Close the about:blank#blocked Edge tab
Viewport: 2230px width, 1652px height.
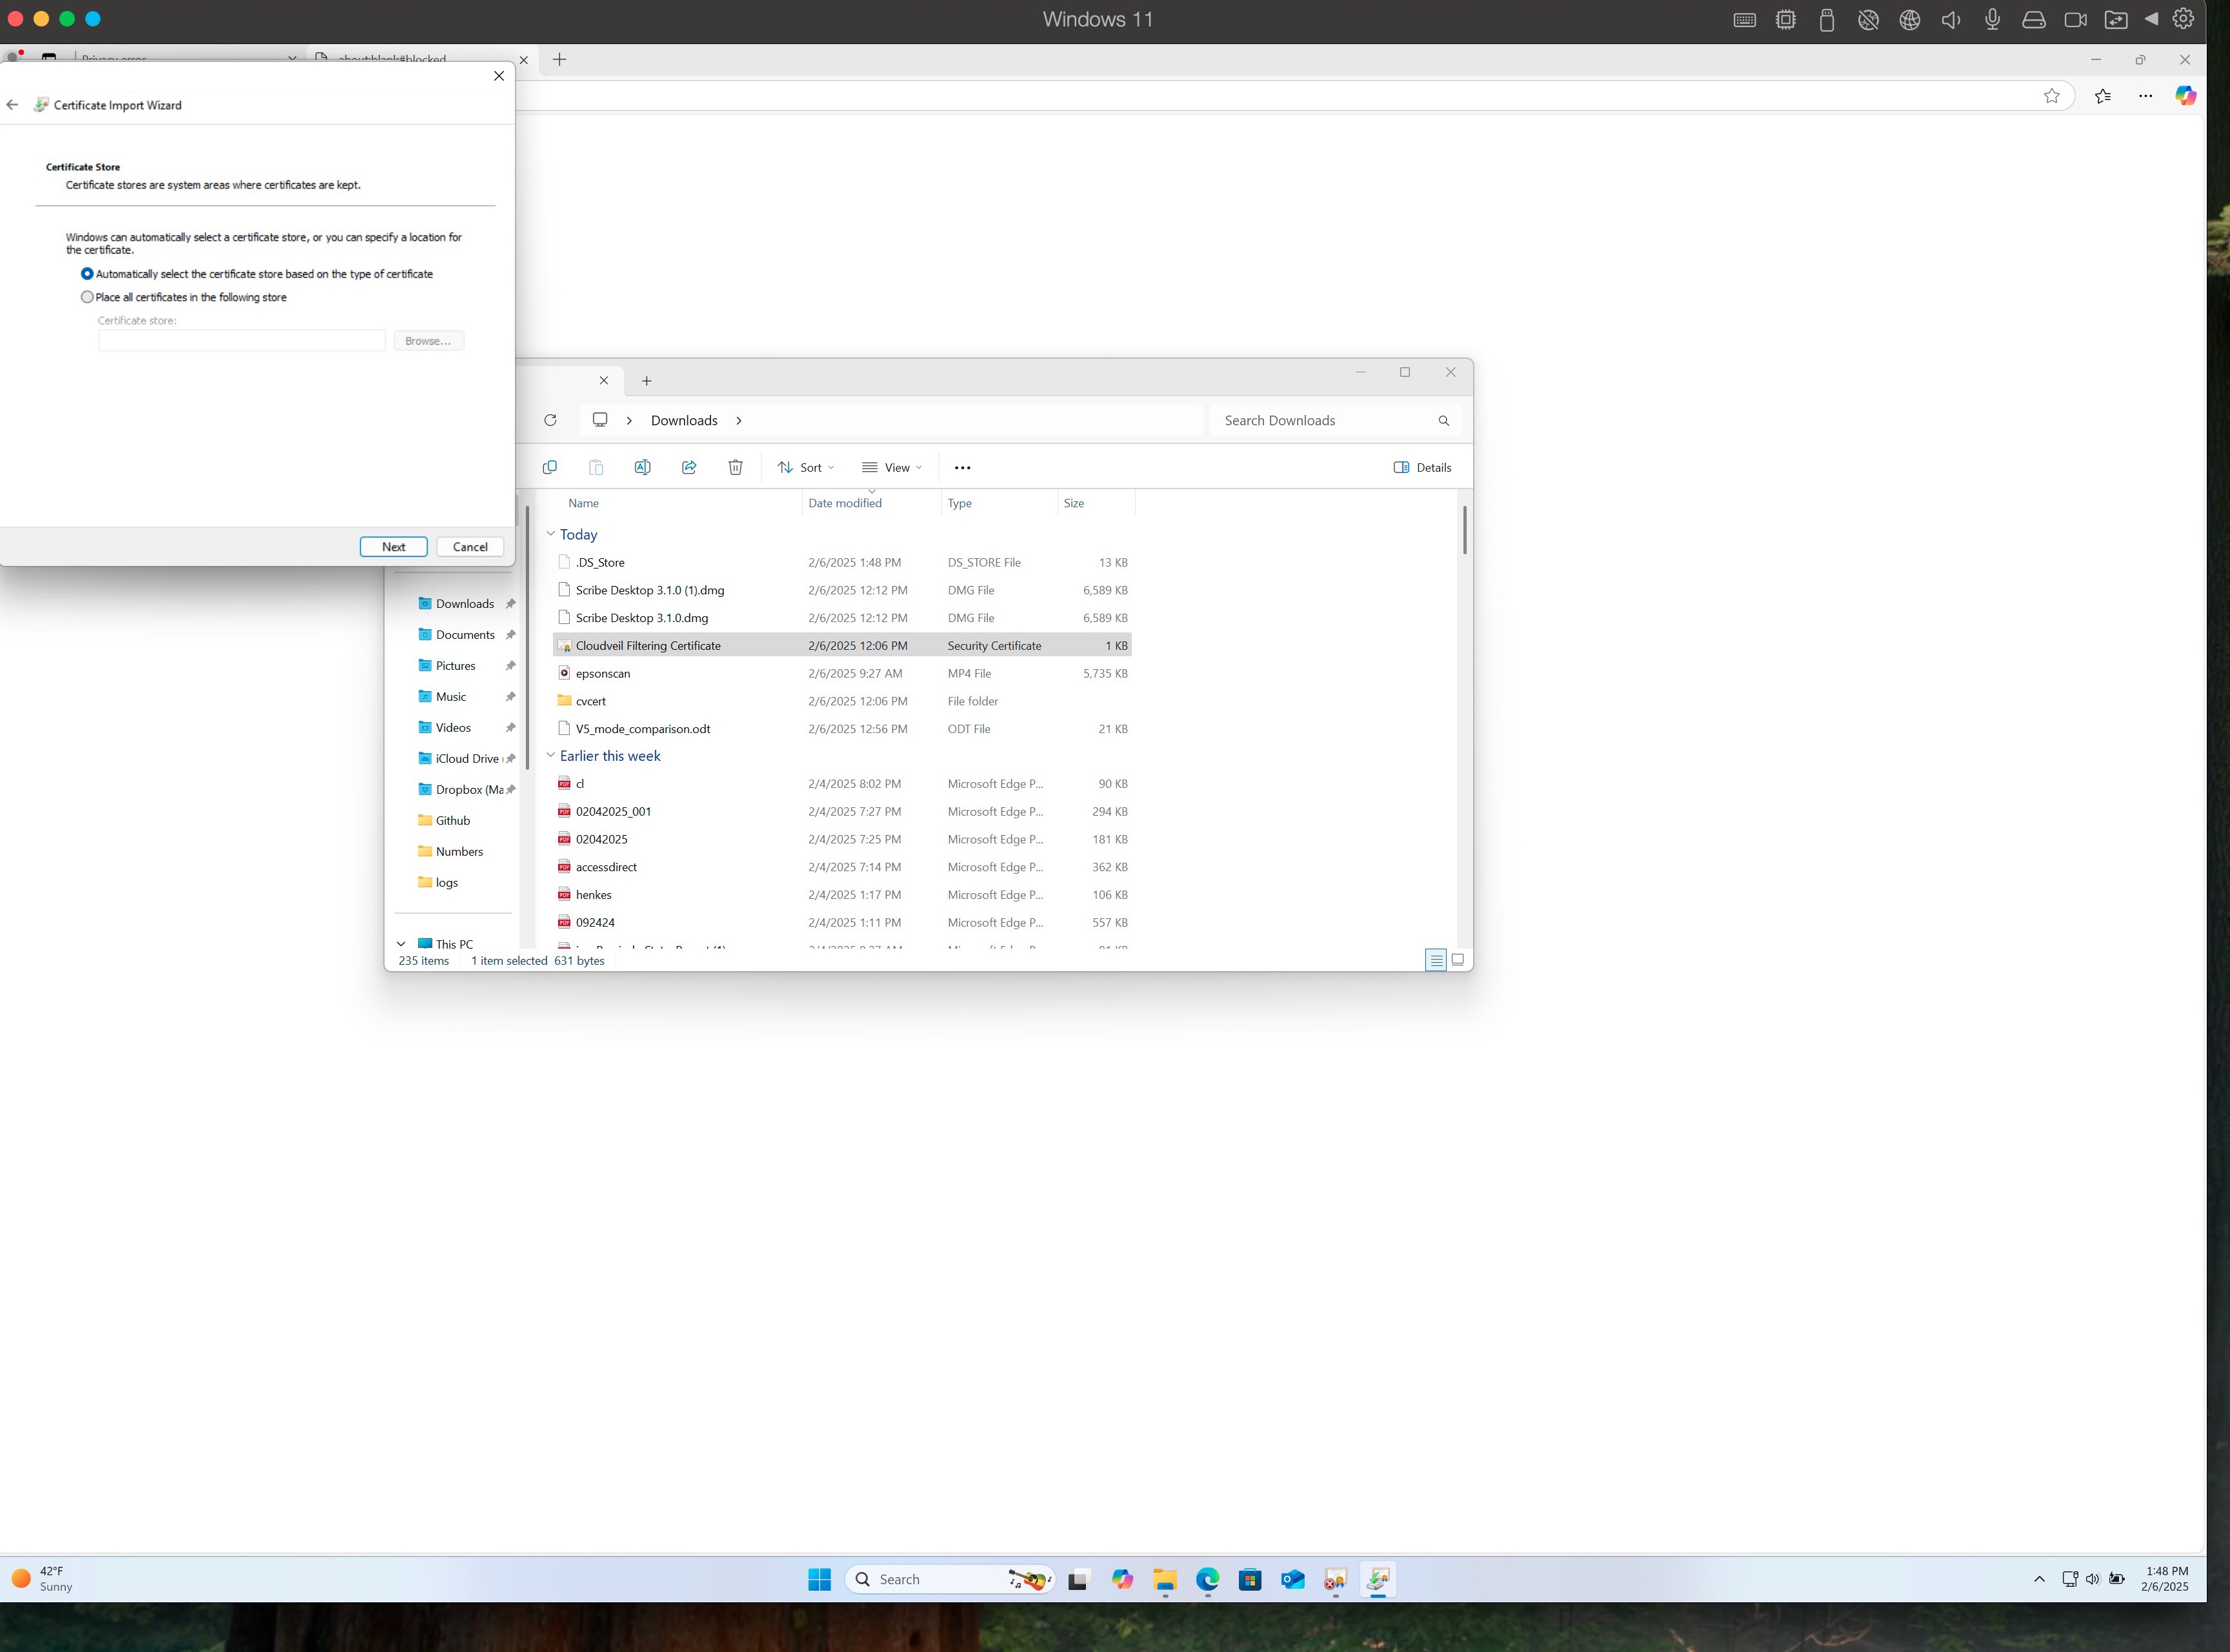[x=523, y=60]
